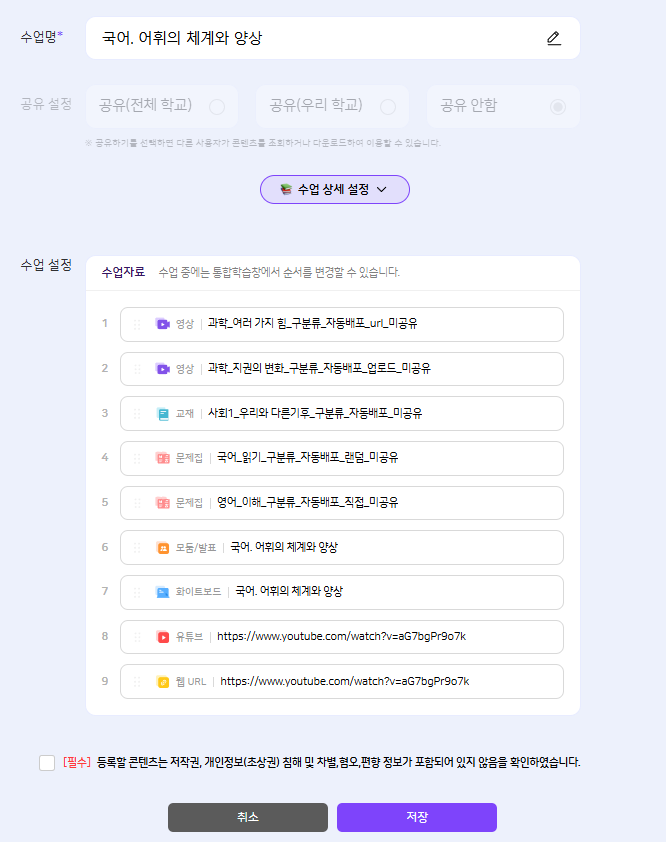Click the blue whiteboard icon in row 7
This screenshot has height=842, width=666.
[x=162, y=592]
